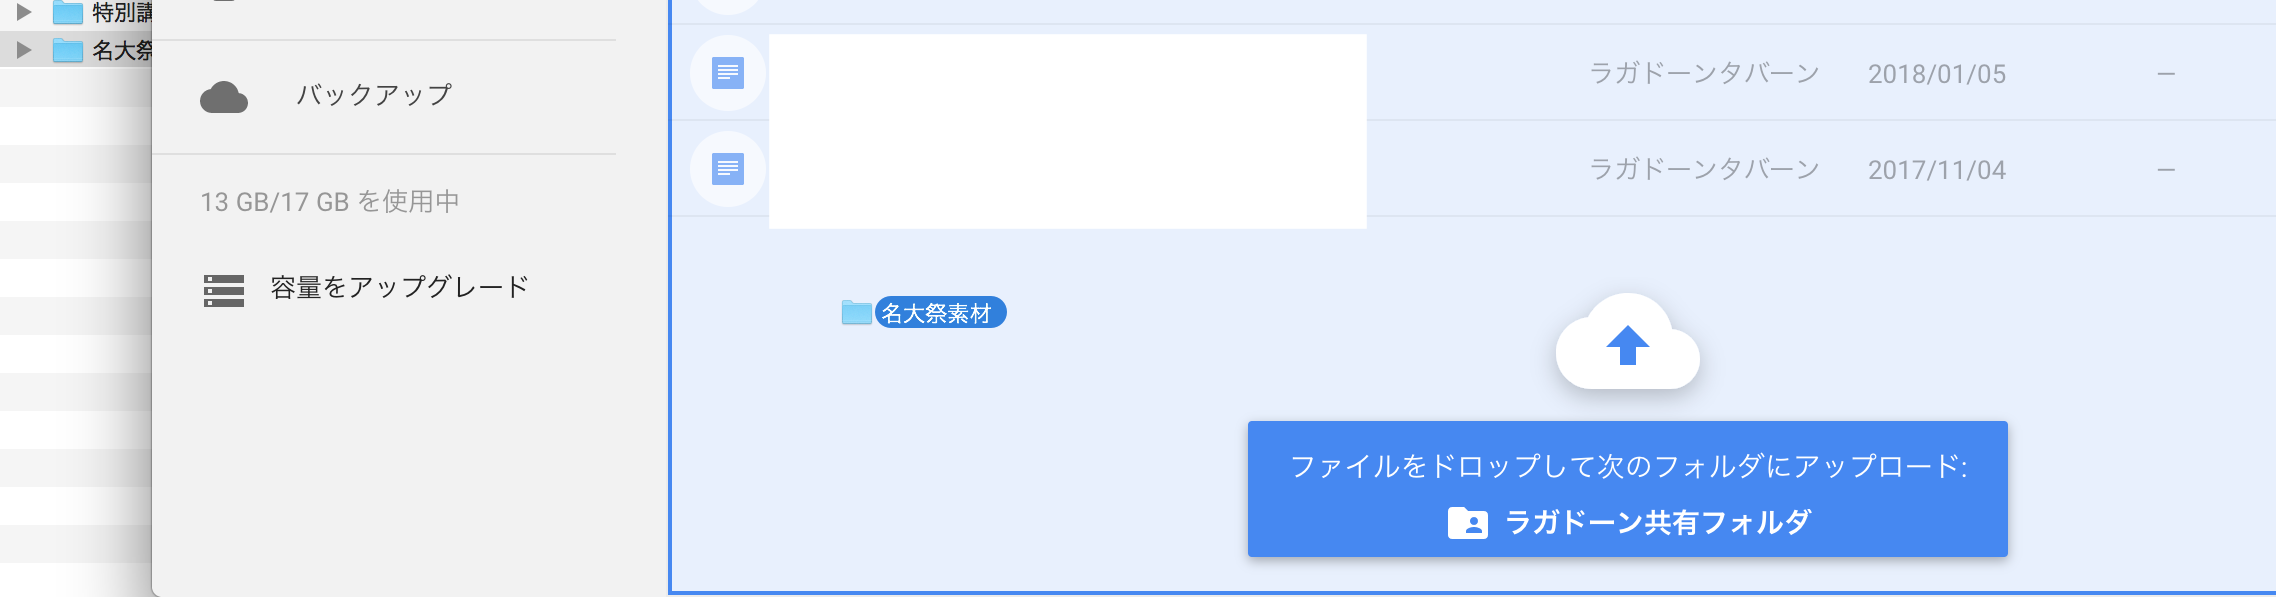Click ラガドーン共有フォルダ in the upload banner
Screen dimensions: 2276x597
coord(1658,522)
